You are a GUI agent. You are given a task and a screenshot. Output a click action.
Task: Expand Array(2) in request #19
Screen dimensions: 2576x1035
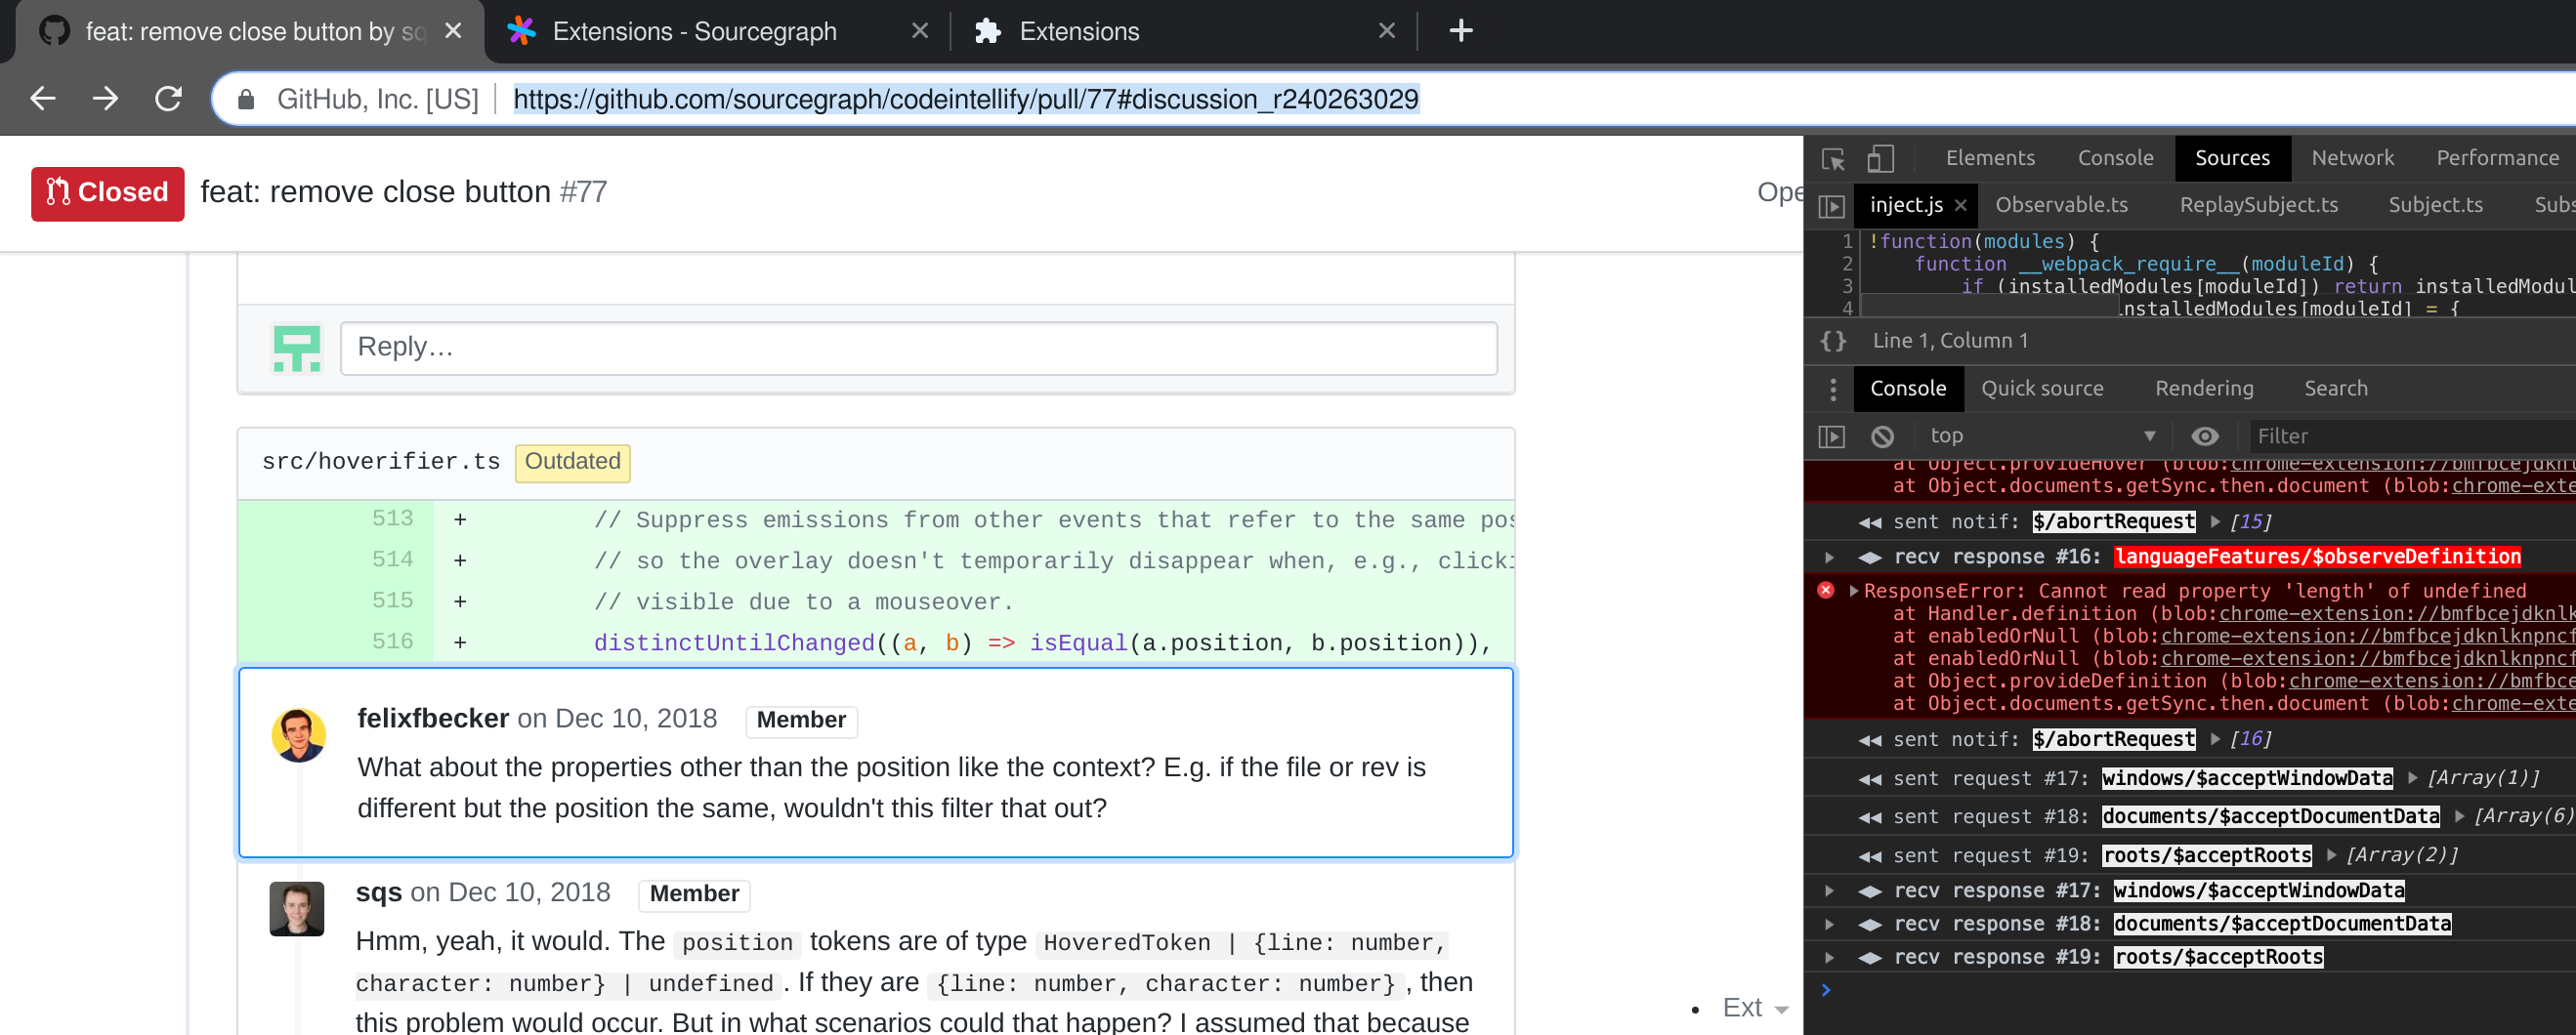[x=2332, y=855]
